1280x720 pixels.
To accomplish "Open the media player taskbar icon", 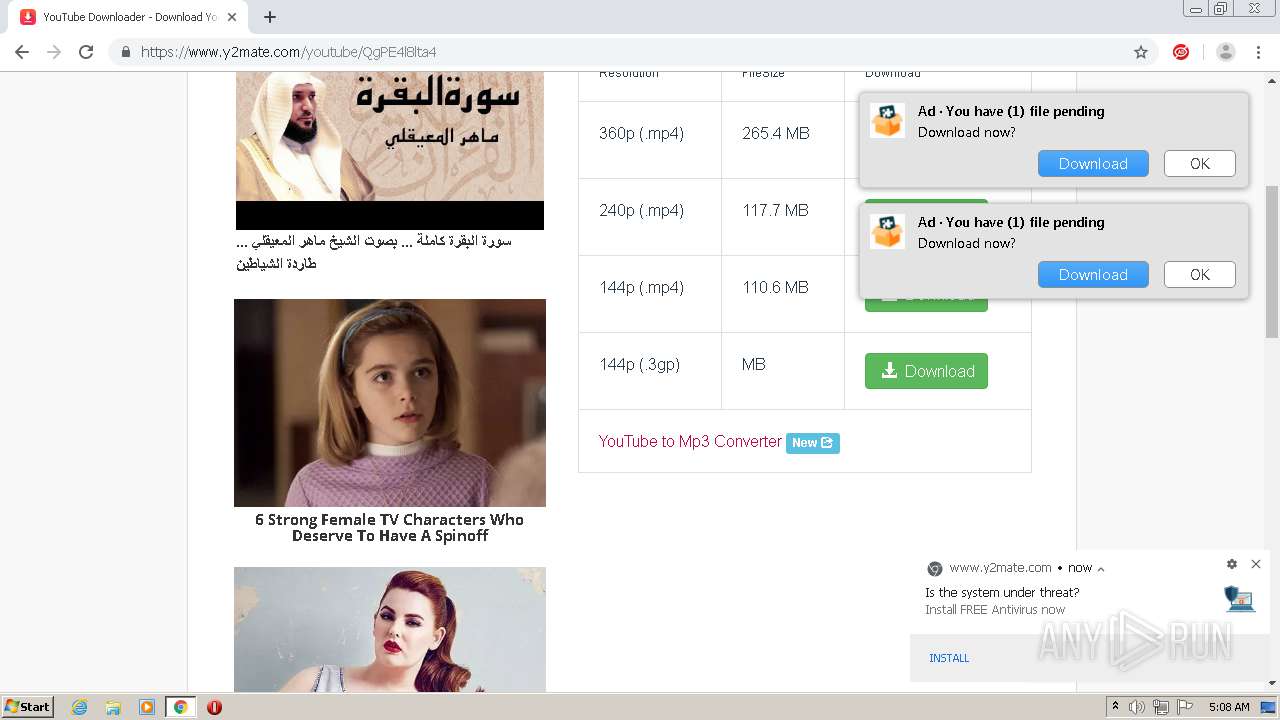I will tap(147, 707).
